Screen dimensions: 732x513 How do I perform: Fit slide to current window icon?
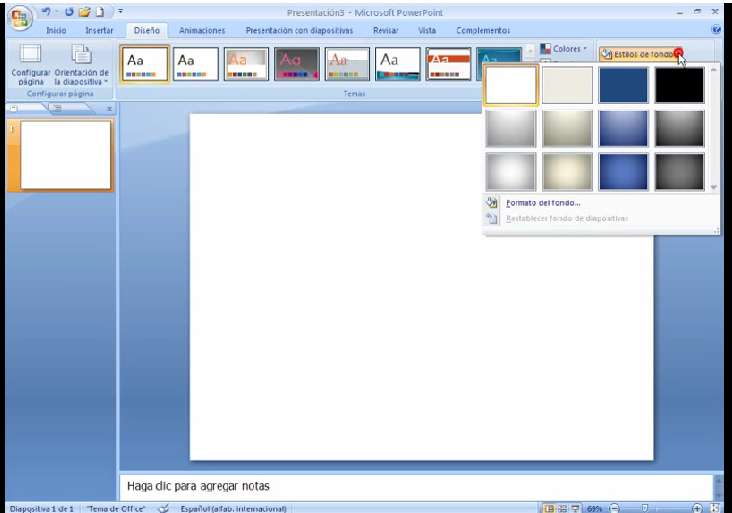tap(714, 508)
